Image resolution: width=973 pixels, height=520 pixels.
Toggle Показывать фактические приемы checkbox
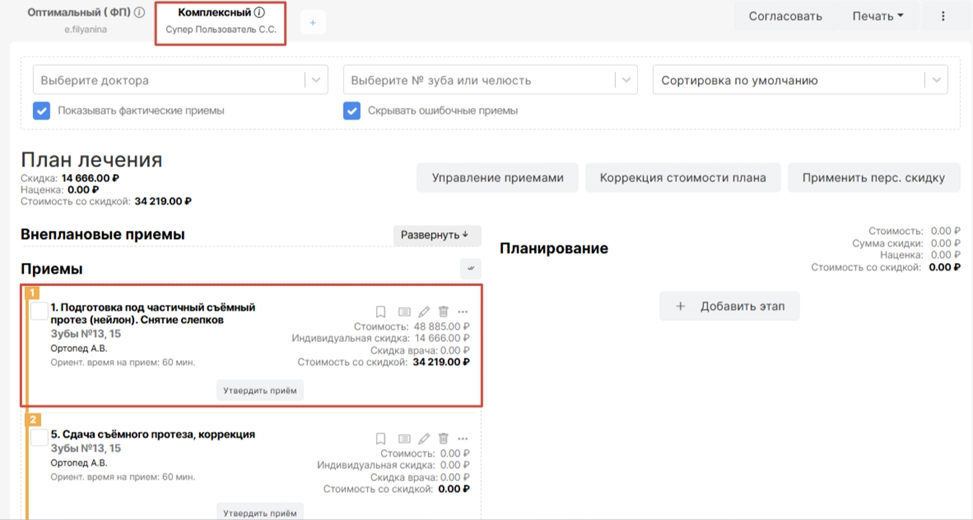coord(42,111)
